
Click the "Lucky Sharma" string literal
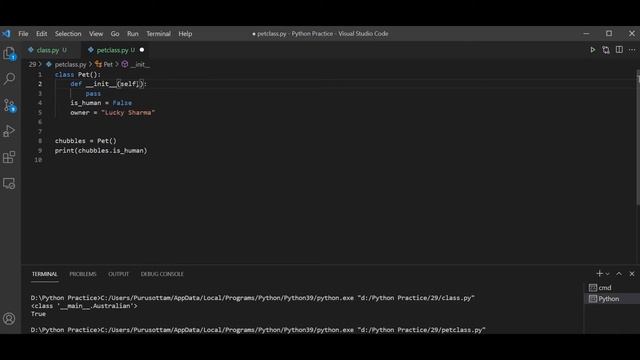coord(128,112)
